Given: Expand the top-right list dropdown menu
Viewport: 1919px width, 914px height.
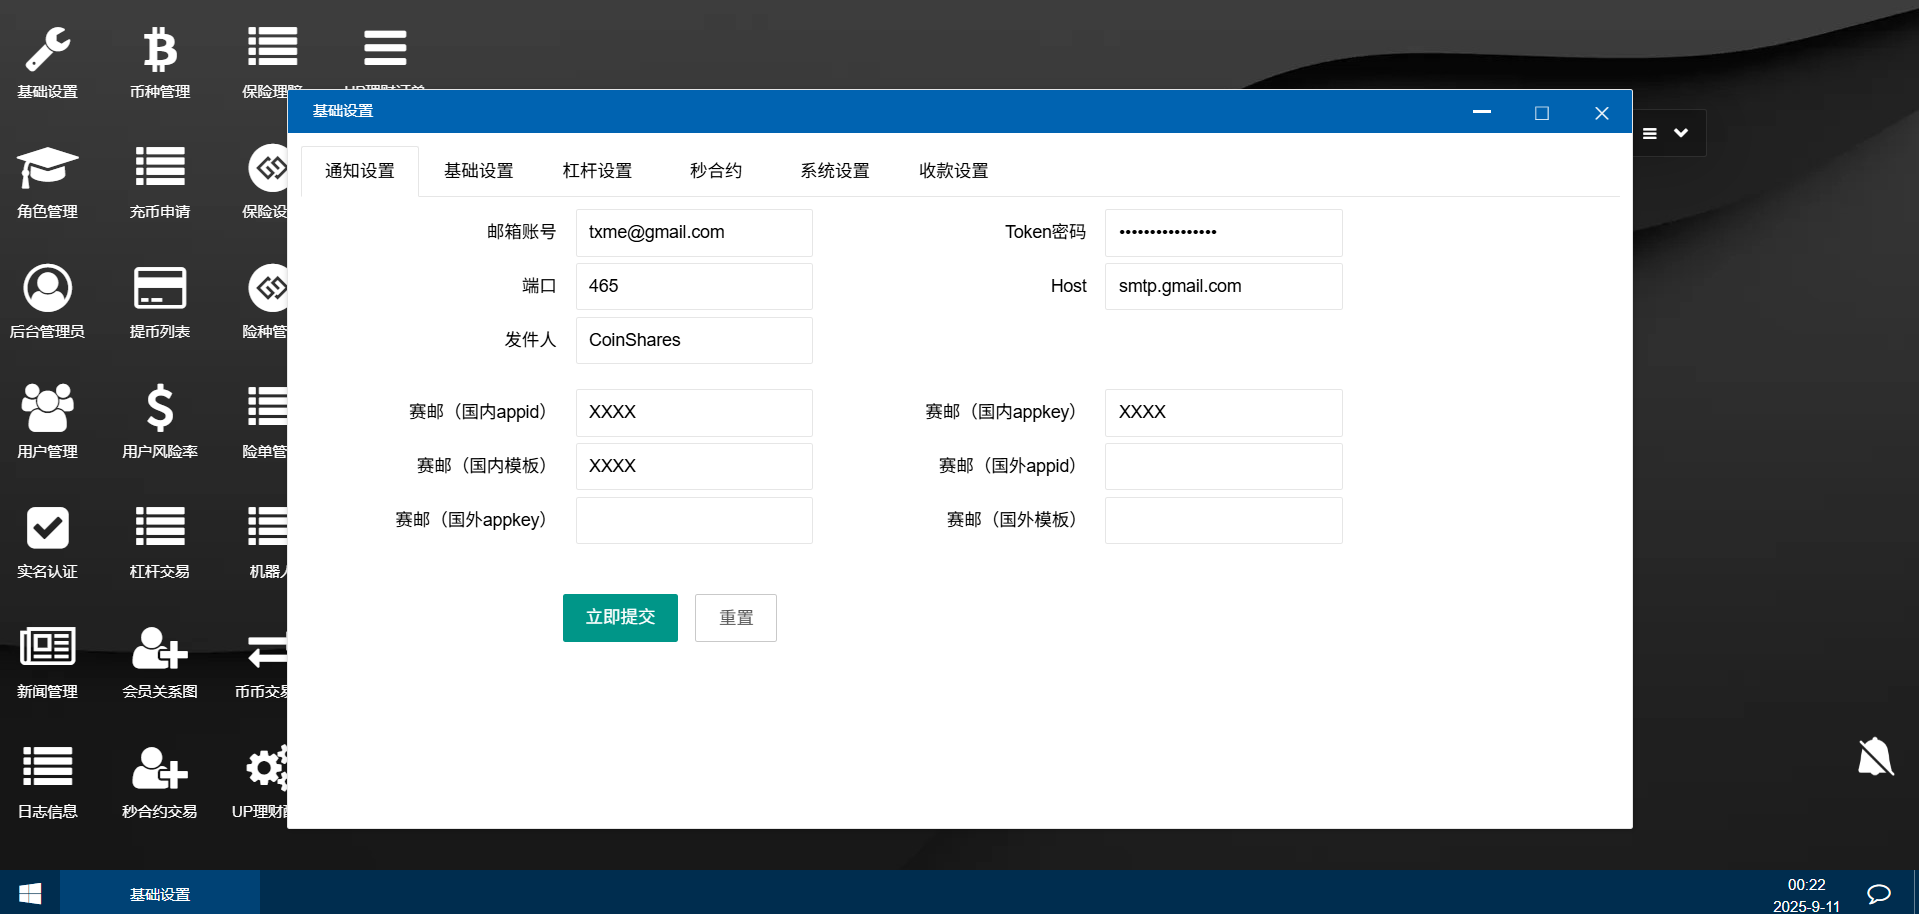Looking at the screenshot, I should tap(1666, 133).
